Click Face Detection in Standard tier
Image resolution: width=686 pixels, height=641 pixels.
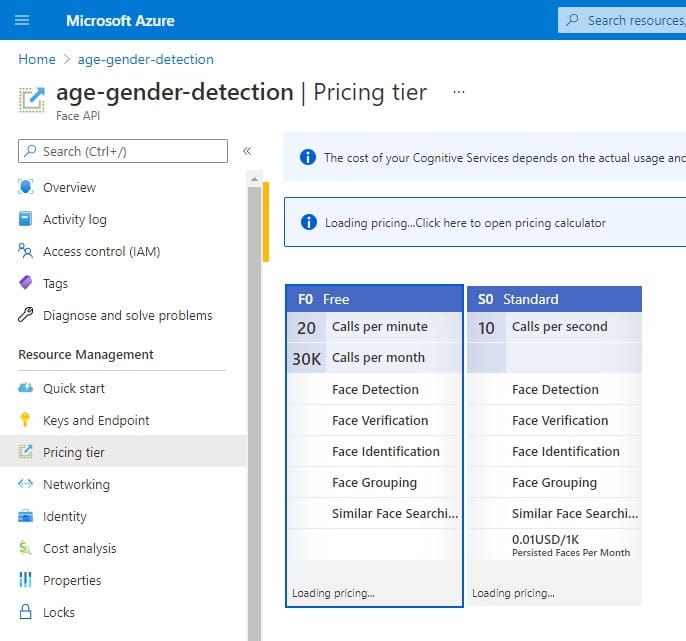point(555,389)
